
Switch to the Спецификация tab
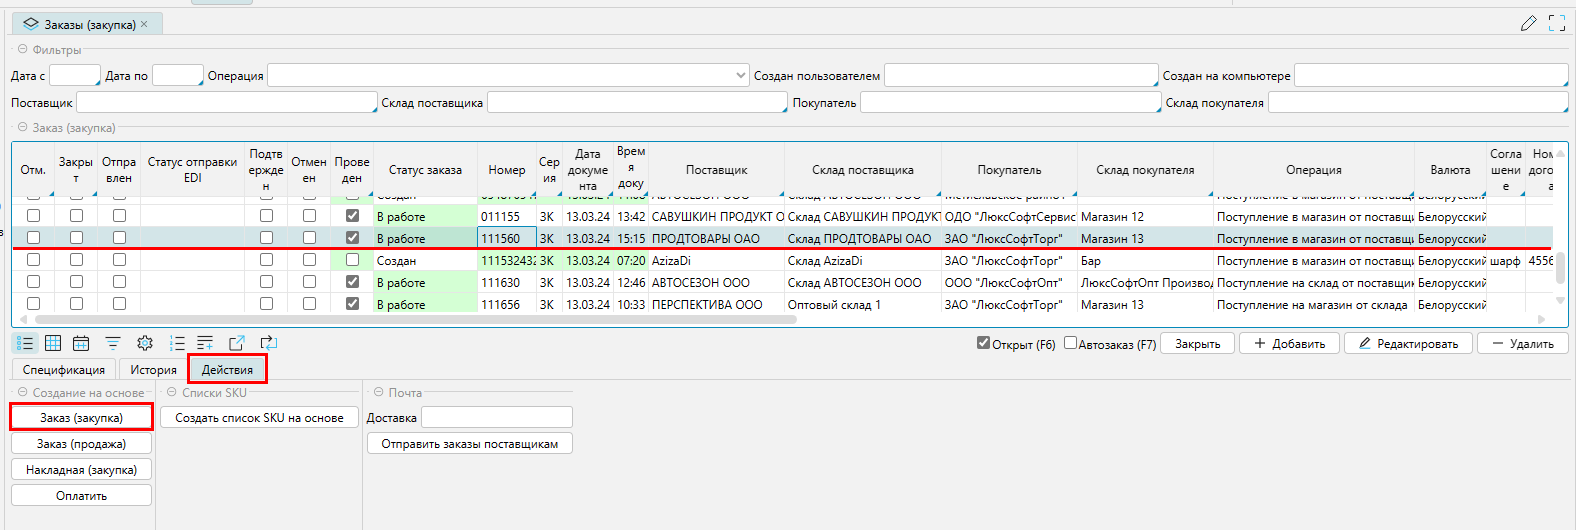[64, 370]
